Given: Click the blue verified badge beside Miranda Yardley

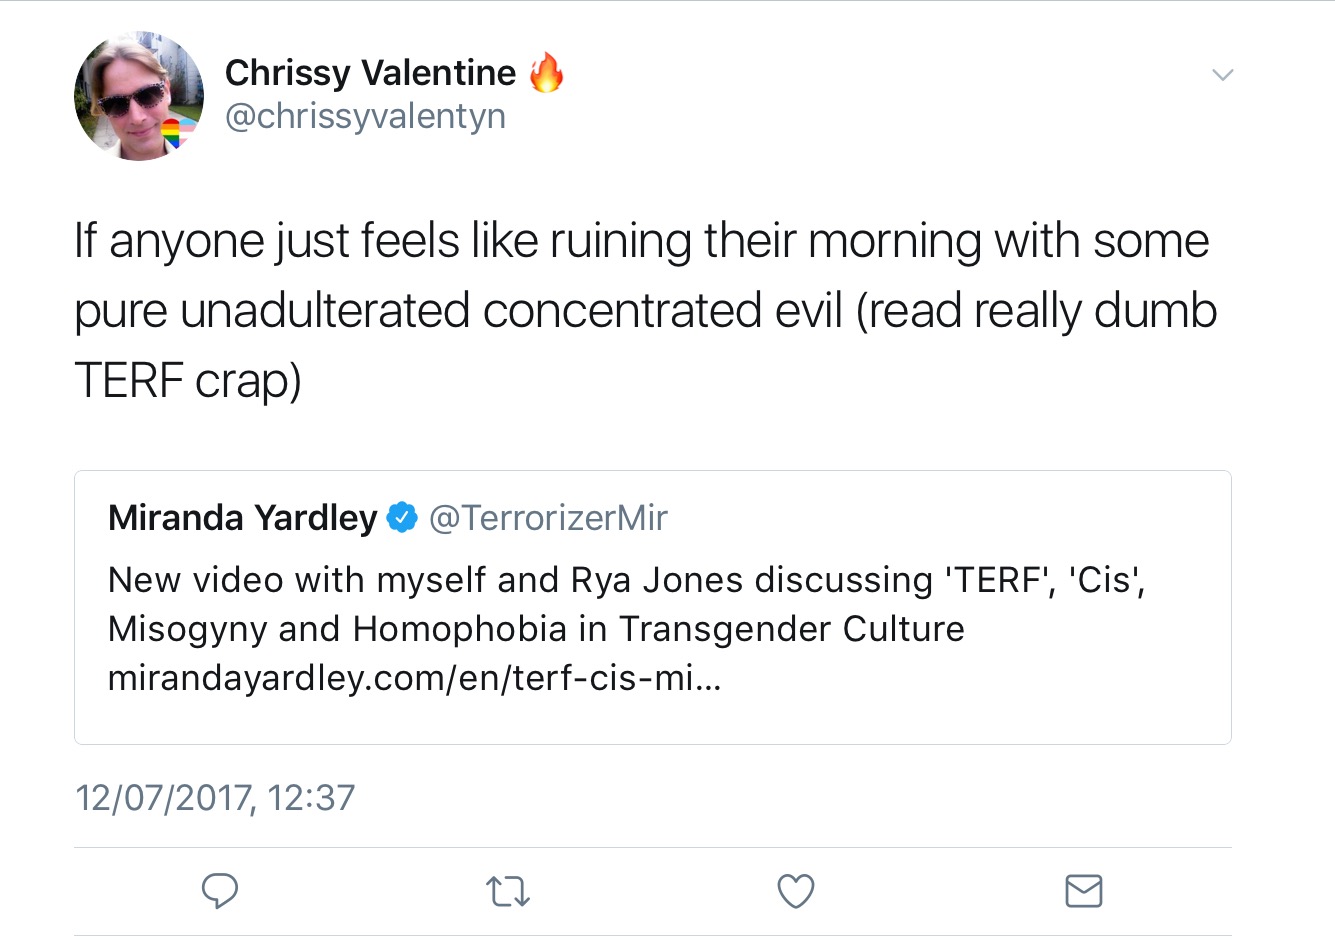Looking at the screenshot, I should [402, 518].
